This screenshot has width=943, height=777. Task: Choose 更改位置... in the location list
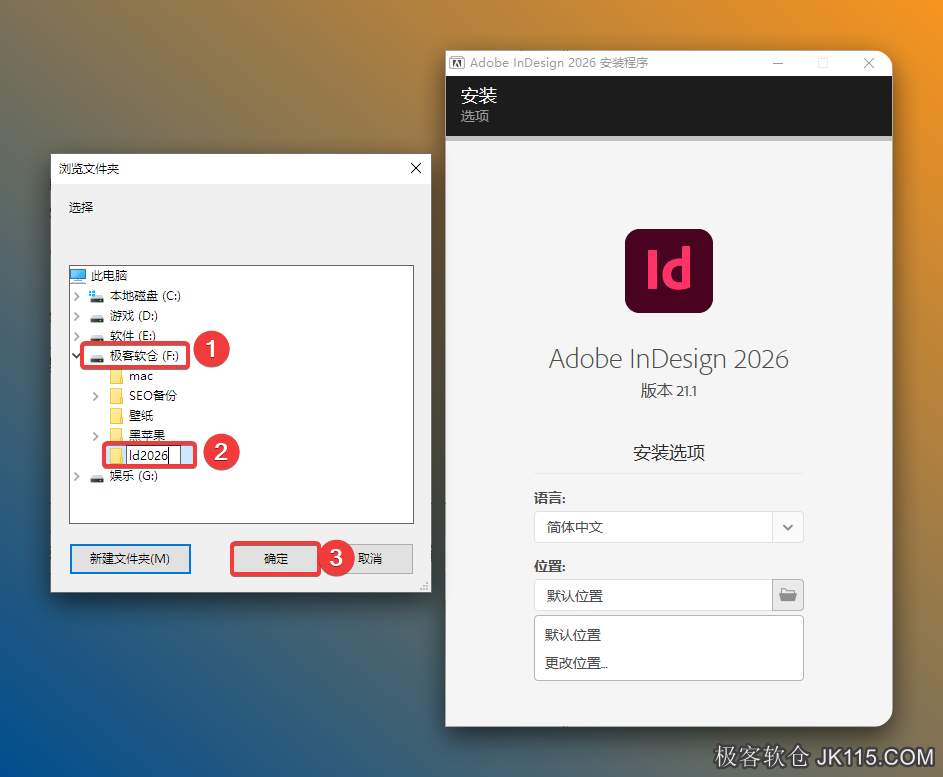pyautogui.click(x=576, y=663)
